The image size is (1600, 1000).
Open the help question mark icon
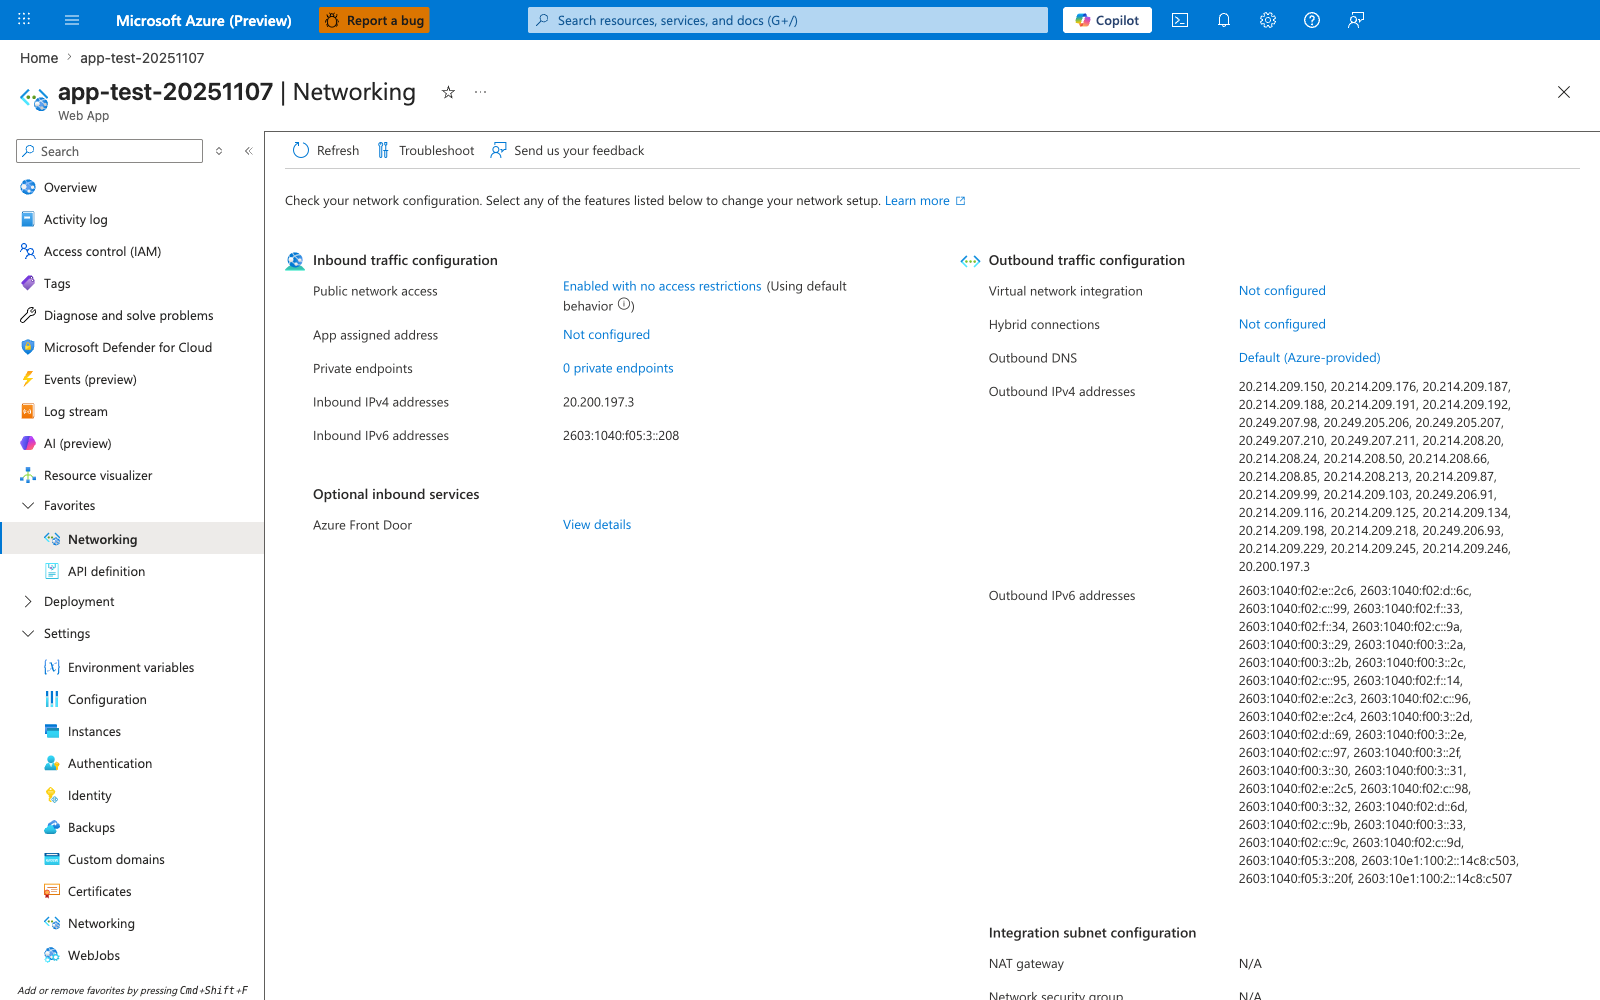1312,20
